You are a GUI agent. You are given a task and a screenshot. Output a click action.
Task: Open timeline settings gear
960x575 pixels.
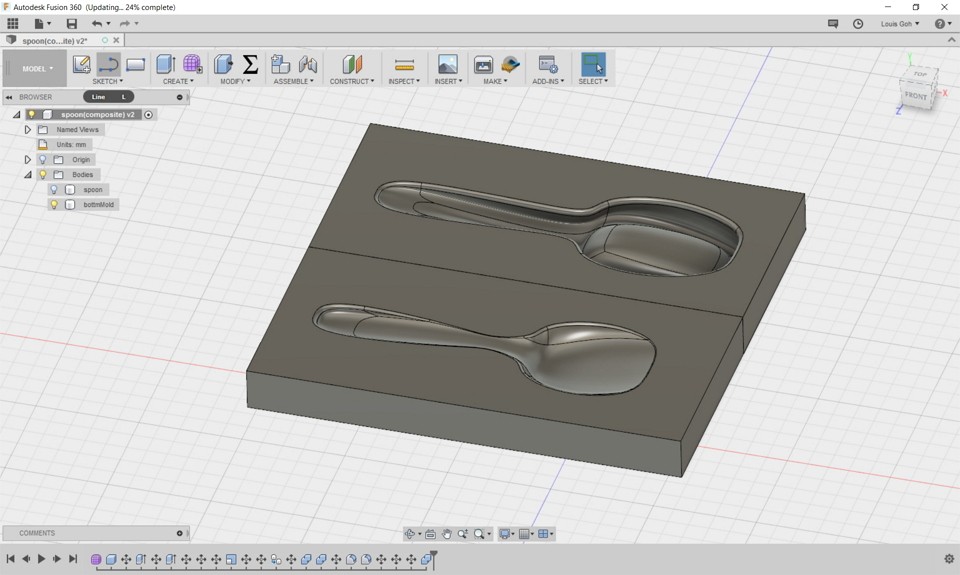click(x=949, y=558)
